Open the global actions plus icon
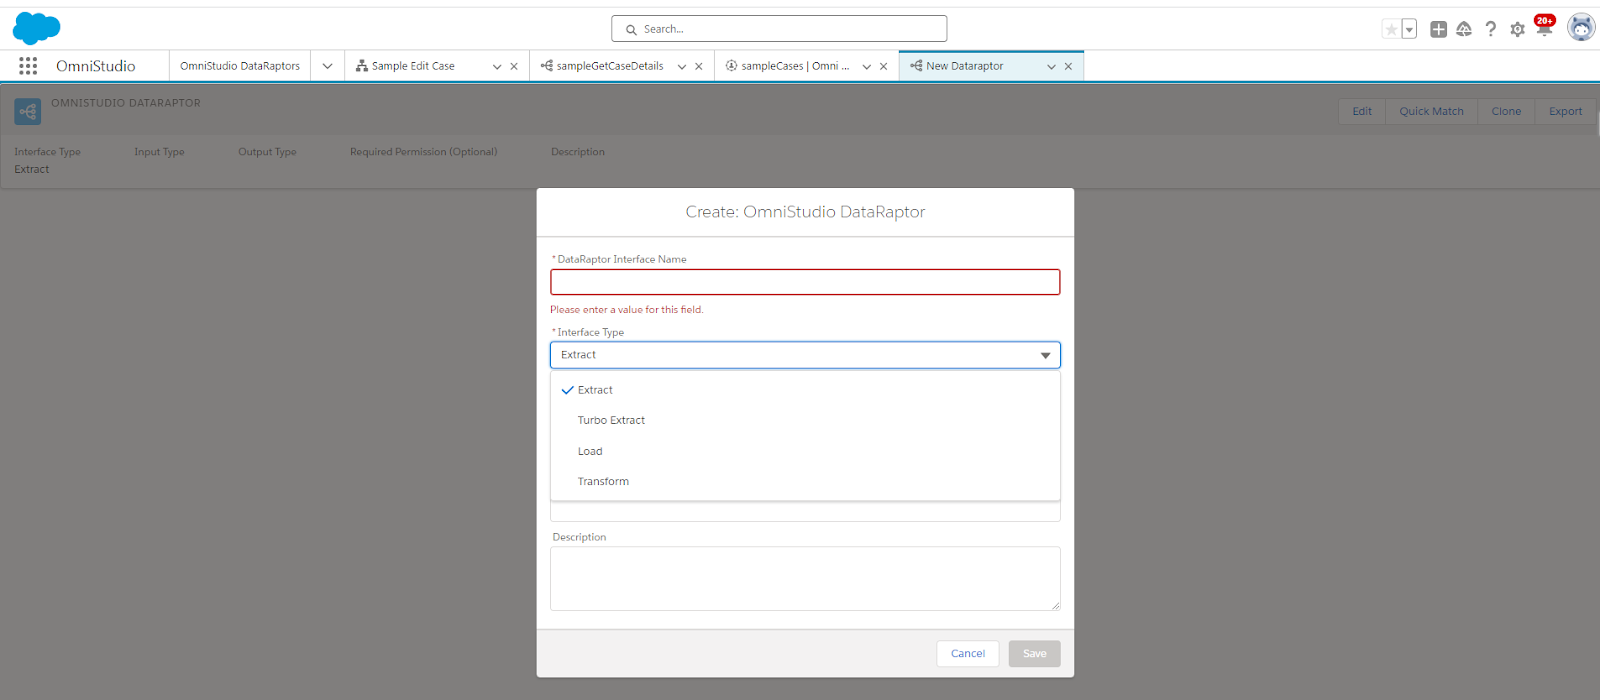1600x700 pixels. [1438, 29]
